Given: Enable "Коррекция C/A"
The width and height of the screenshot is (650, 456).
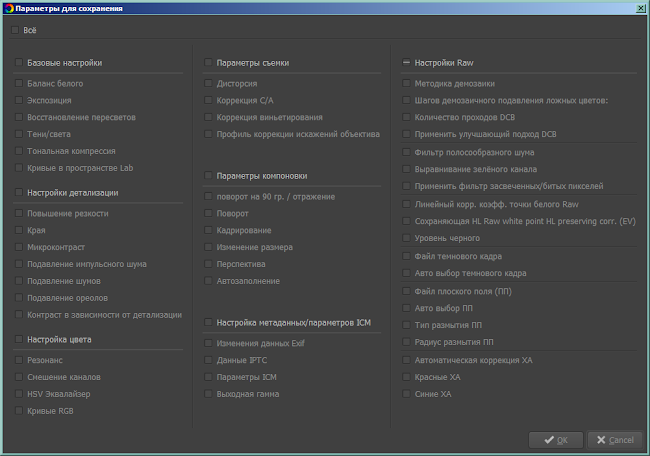Looking at the screenshot, I should click(x=208, y=100).
